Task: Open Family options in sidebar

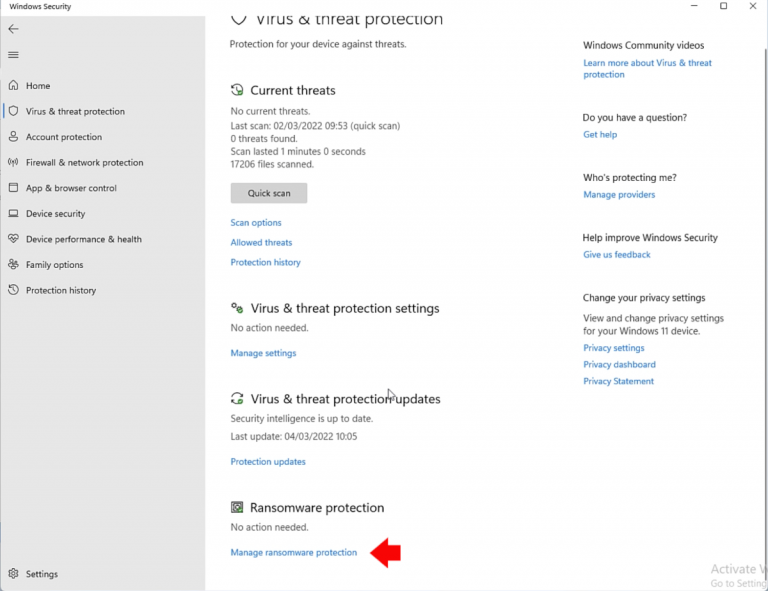Action: point(54,265)
